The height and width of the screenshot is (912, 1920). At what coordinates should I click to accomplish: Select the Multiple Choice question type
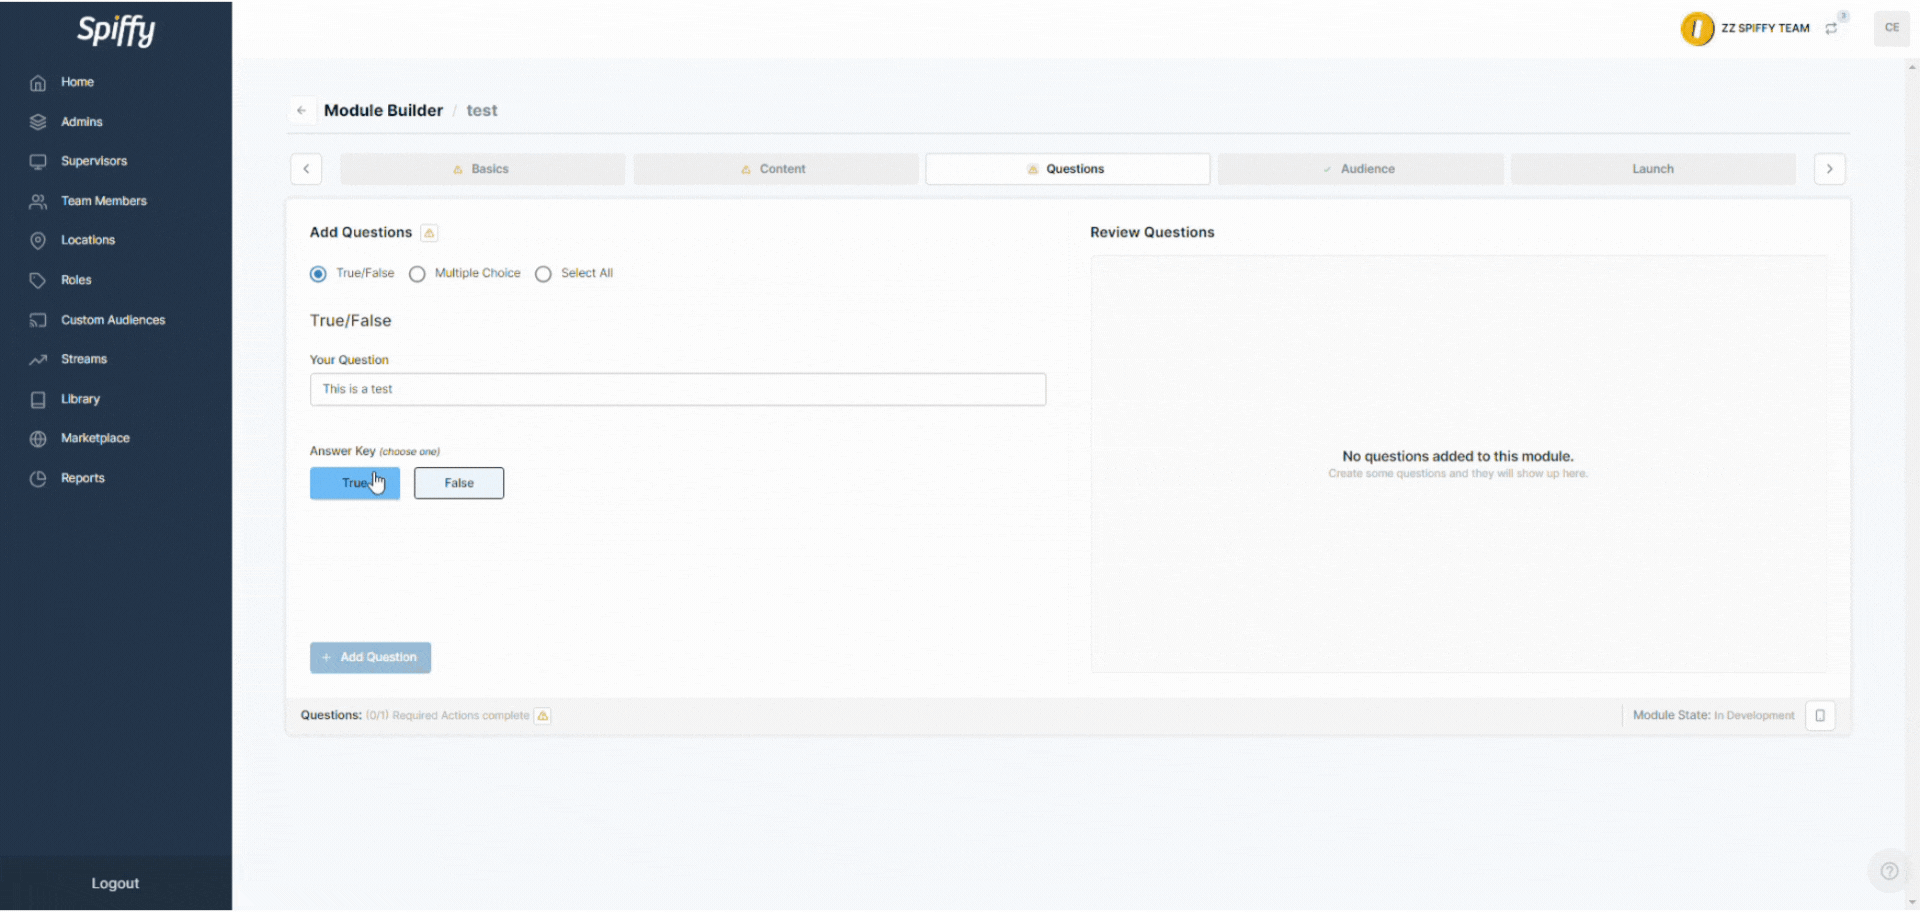click(417, 274)
